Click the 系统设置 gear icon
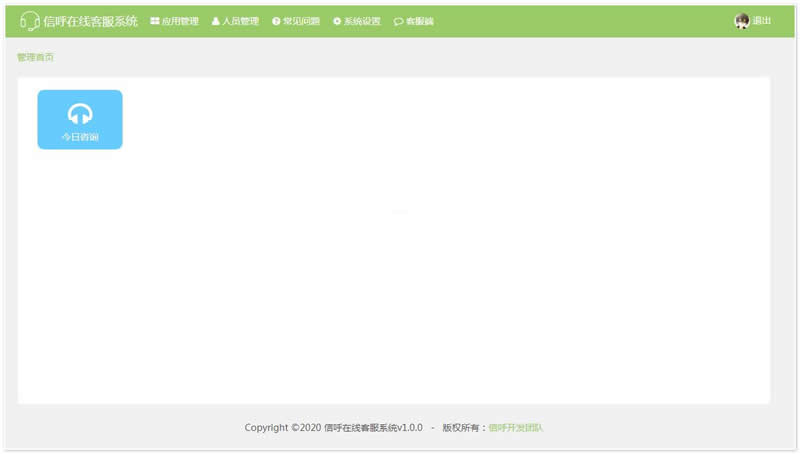The height and width of the screenshot is (454, 800). pyautogui.click(x=337, y=21)
